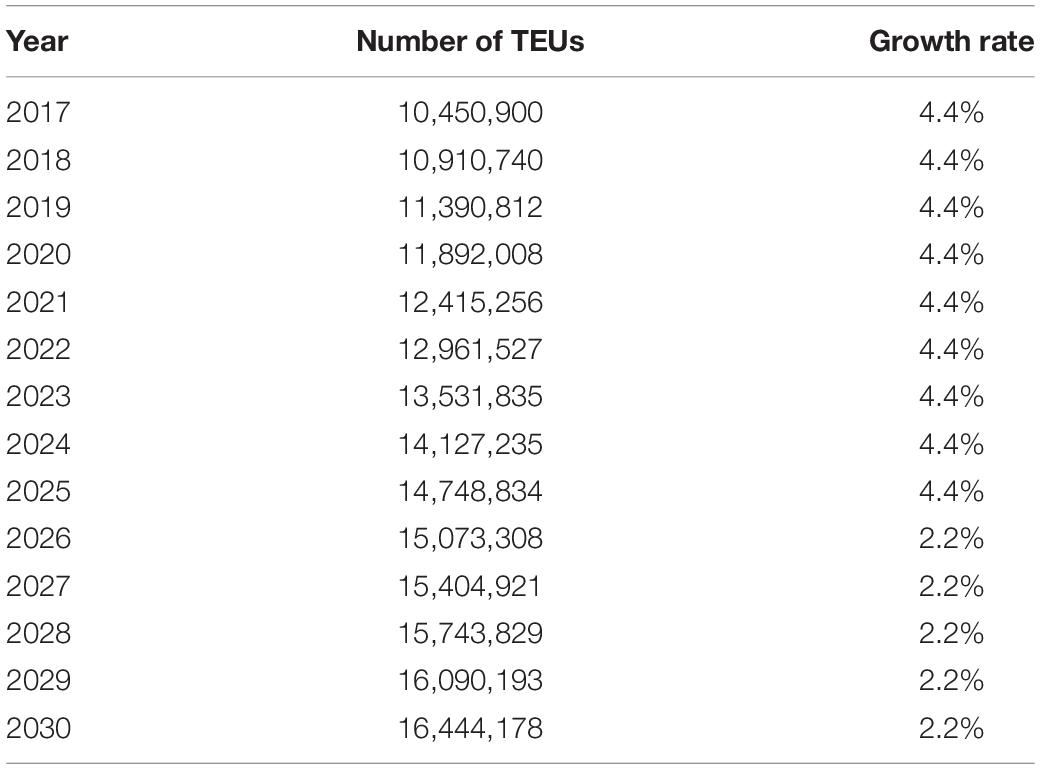Select the final value 16,444,178
This screenshot has width=1040, height=769.
click(470, 728)
